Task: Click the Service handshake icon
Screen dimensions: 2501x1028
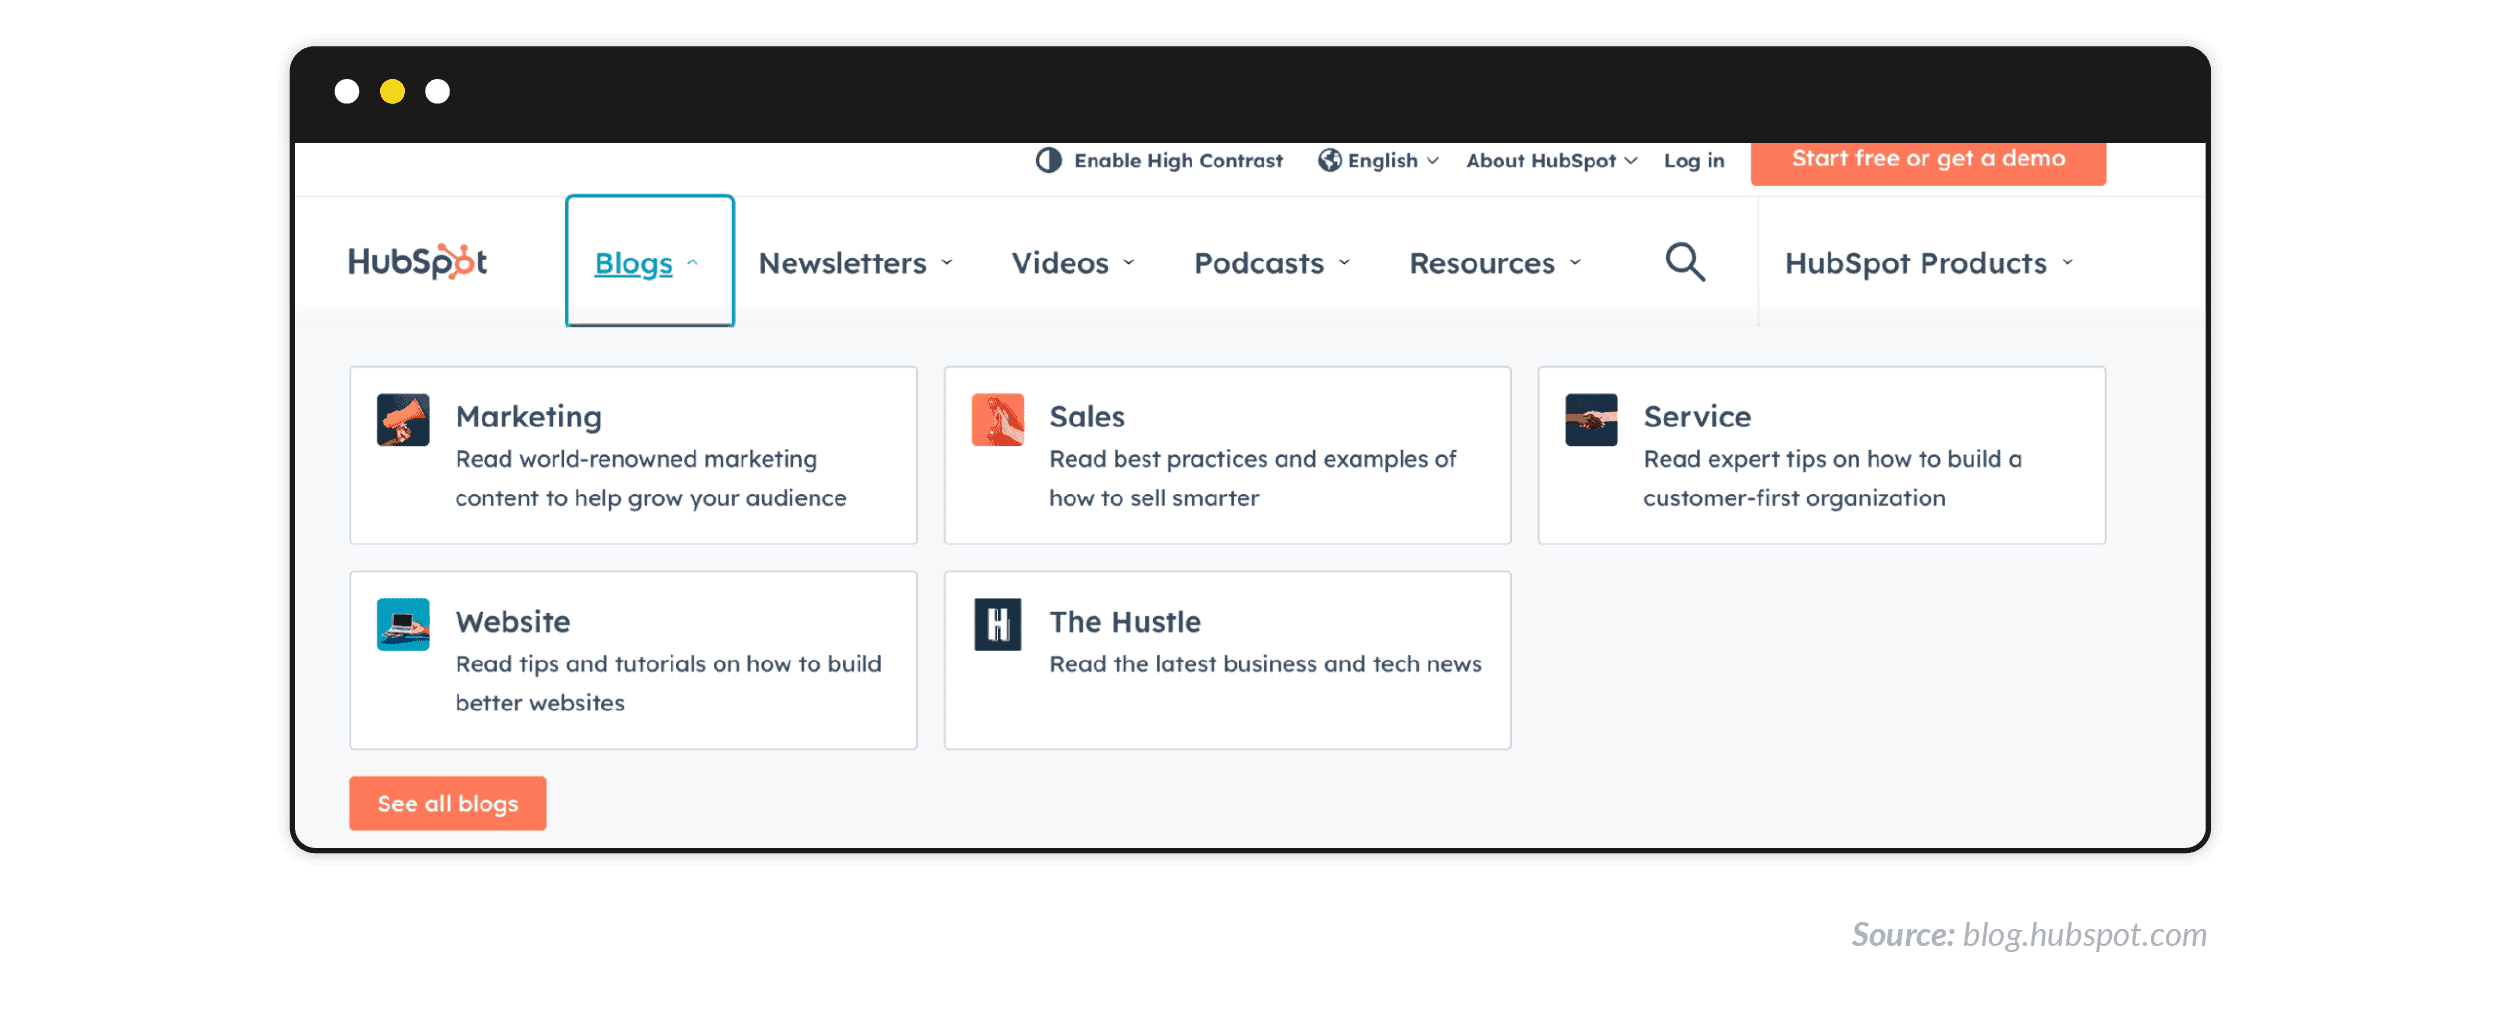Action: (1591, 420)
